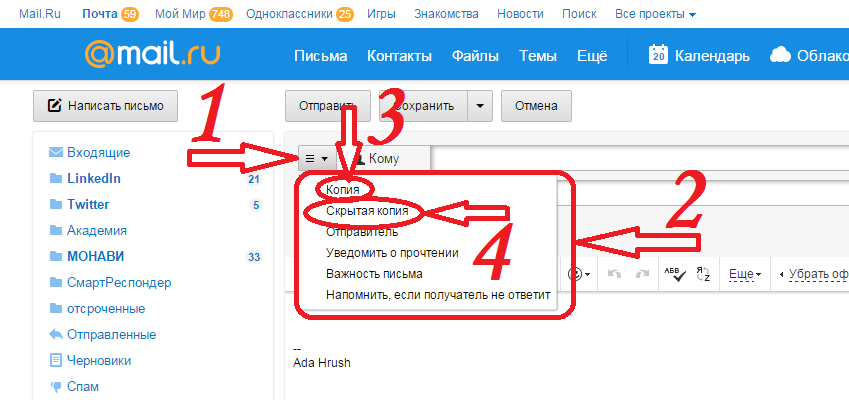
Task: Click the Академия folder icon
Action: coord(56,231)
